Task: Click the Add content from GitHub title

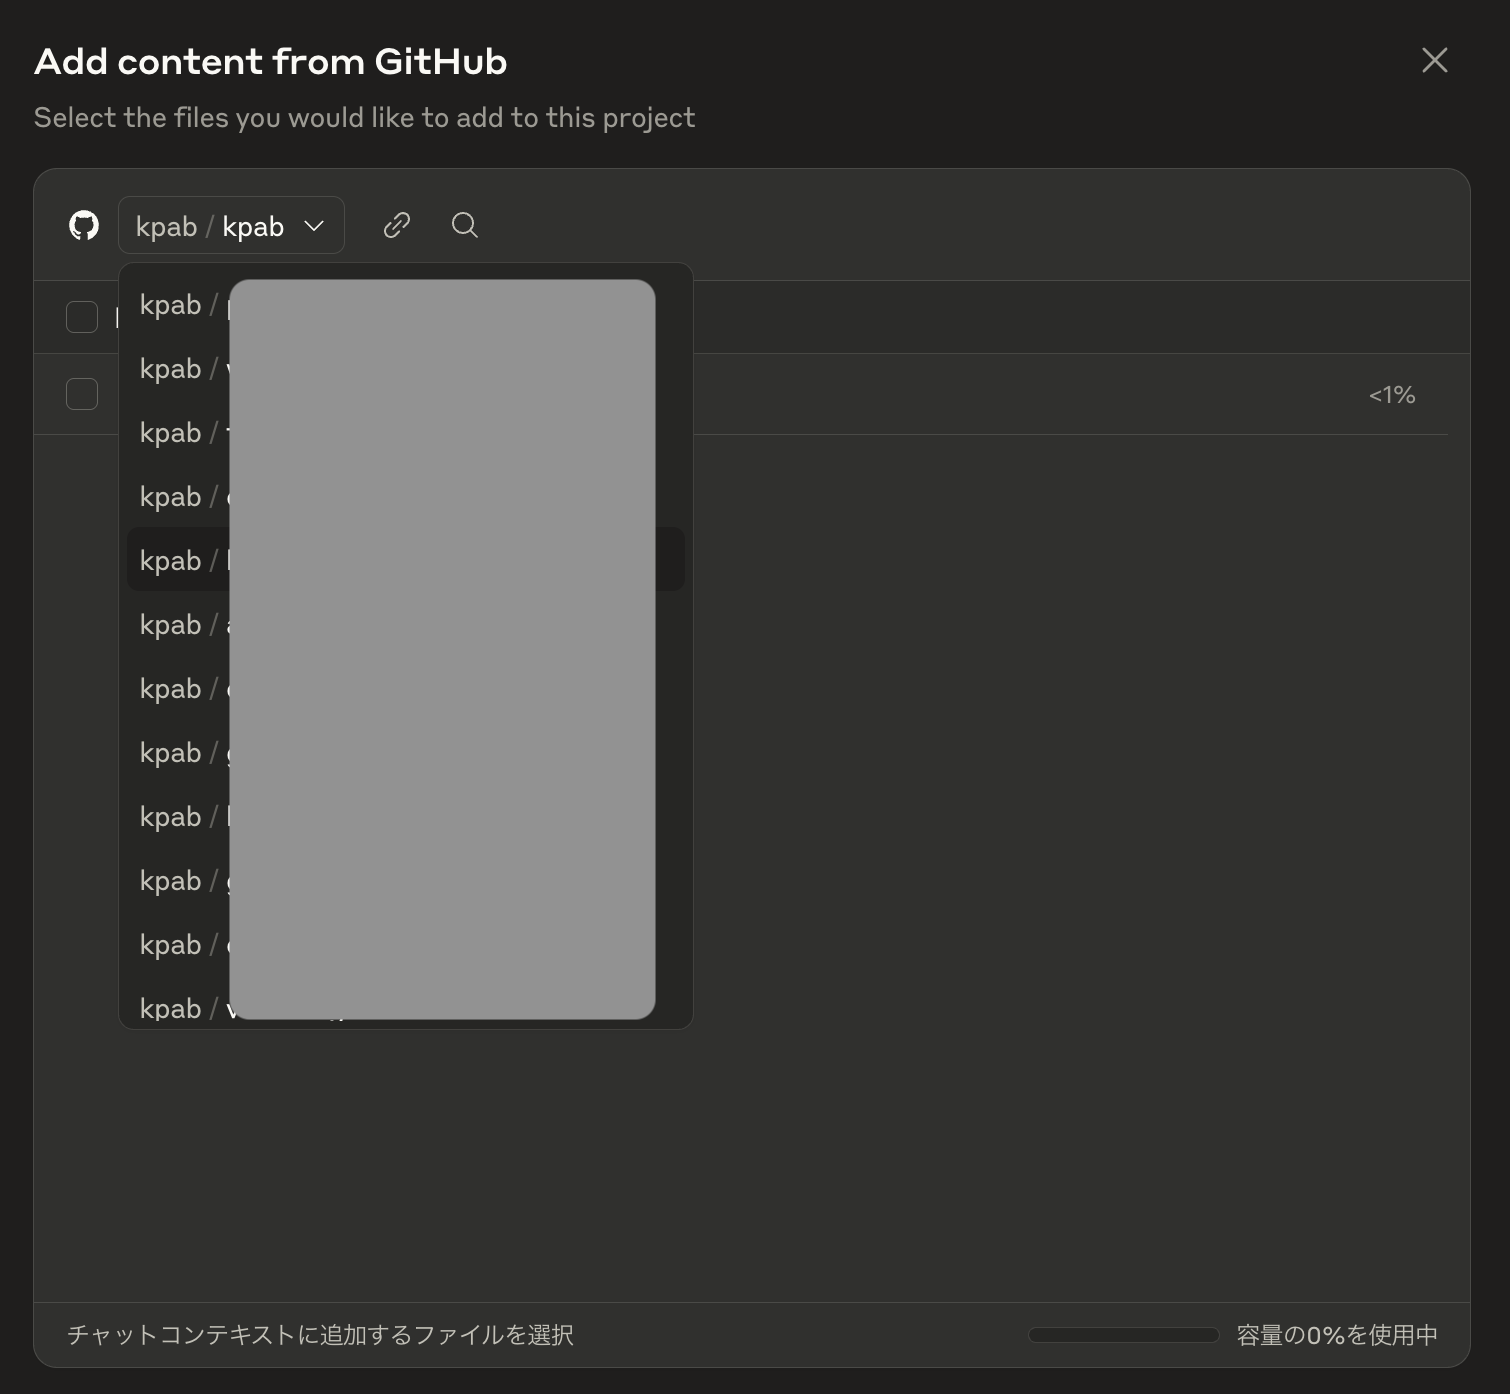Action: [271, 62]
